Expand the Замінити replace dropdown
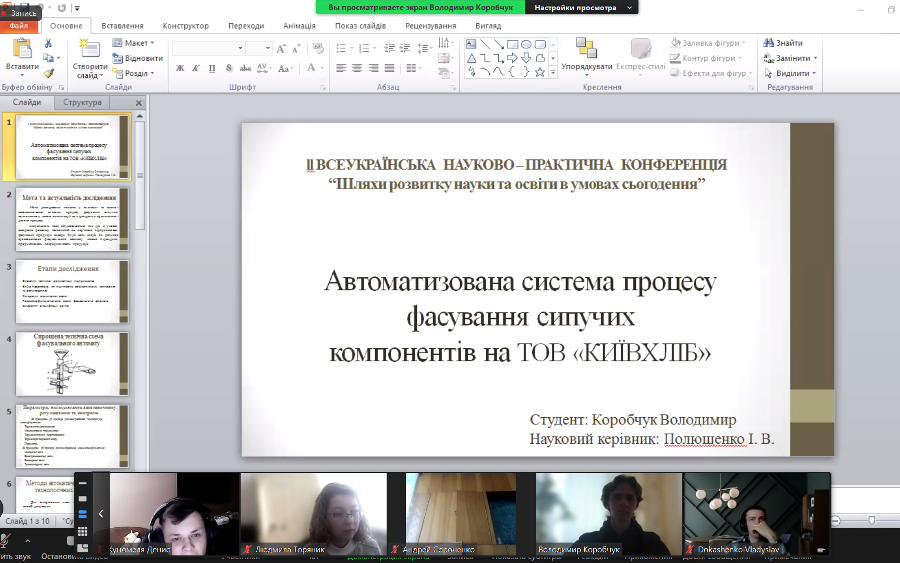The width and height of the screenshot is (900, 563). click(815, 58)
